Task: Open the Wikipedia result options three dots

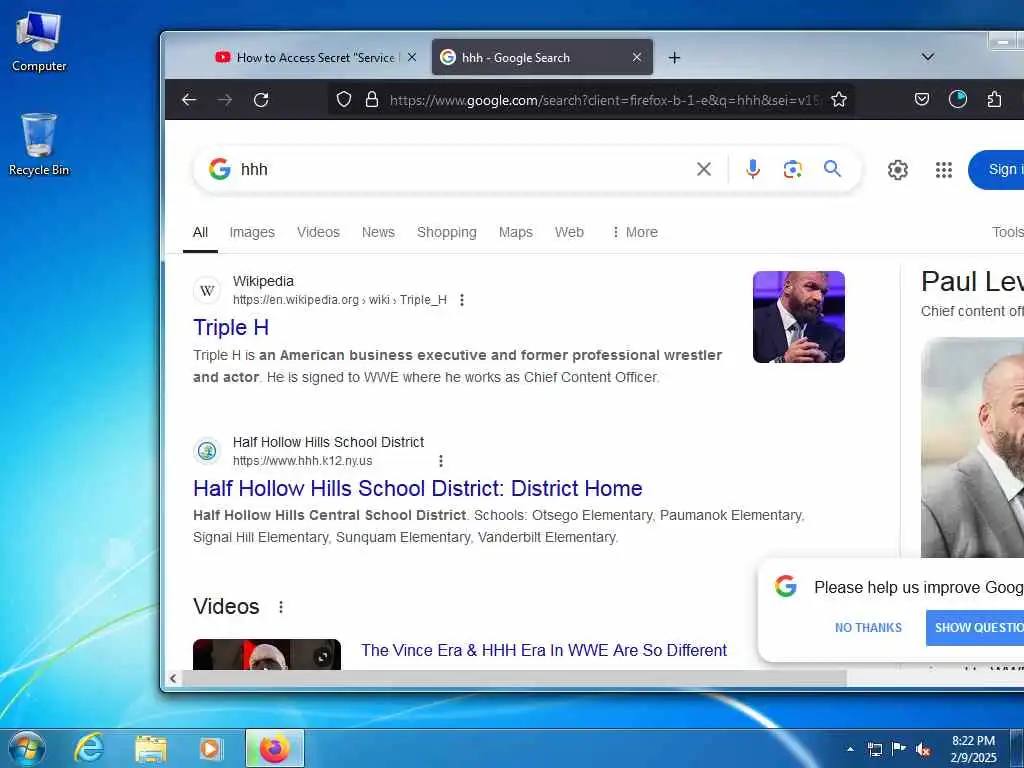Action: click(462, 300)
